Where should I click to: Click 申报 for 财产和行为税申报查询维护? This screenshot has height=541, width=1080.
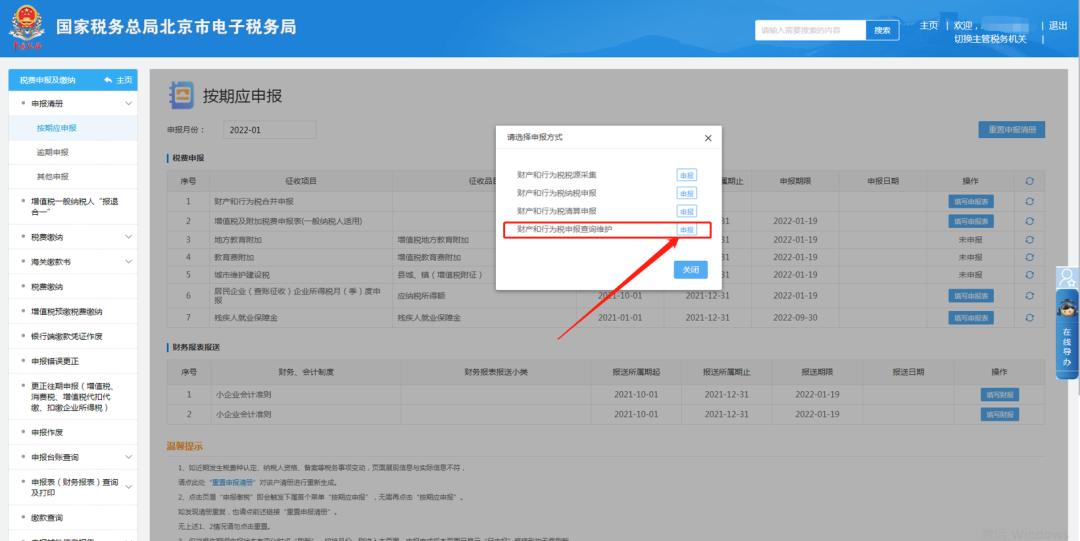point(686,229)
